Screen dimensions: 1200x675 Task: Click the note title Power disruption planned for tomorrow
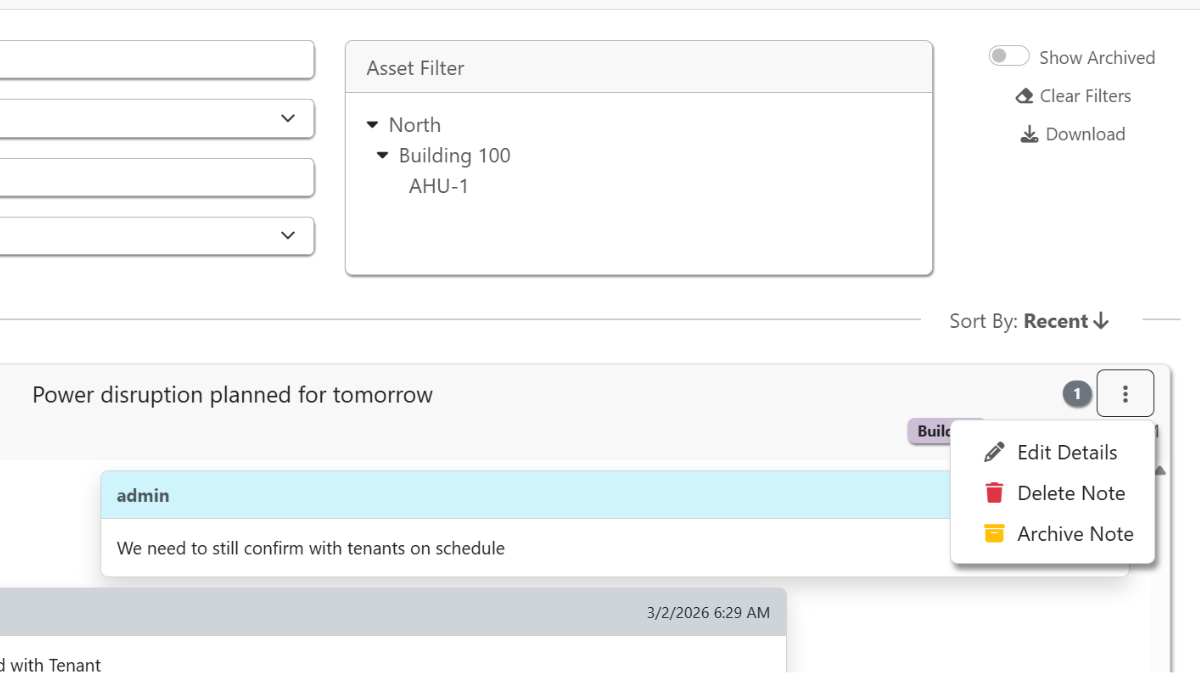[232, 395]
